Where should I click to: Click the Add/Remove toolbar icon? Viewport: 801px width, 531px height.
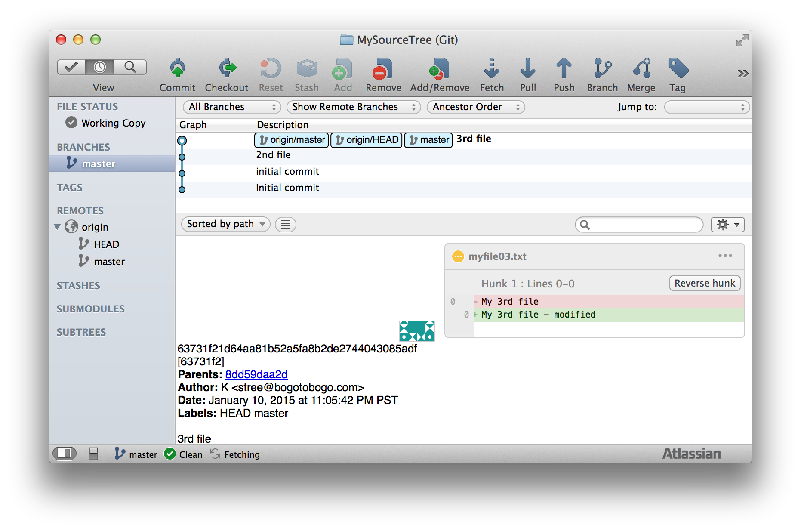(439, 68)
